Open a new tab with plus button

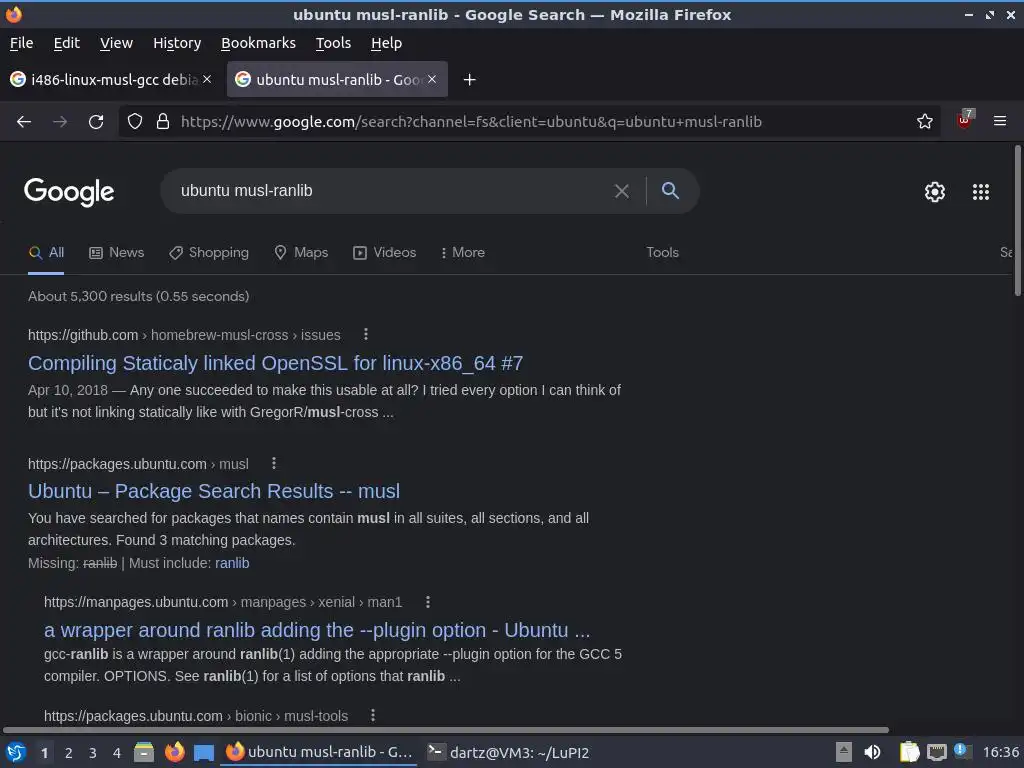(x=469, y=80)
